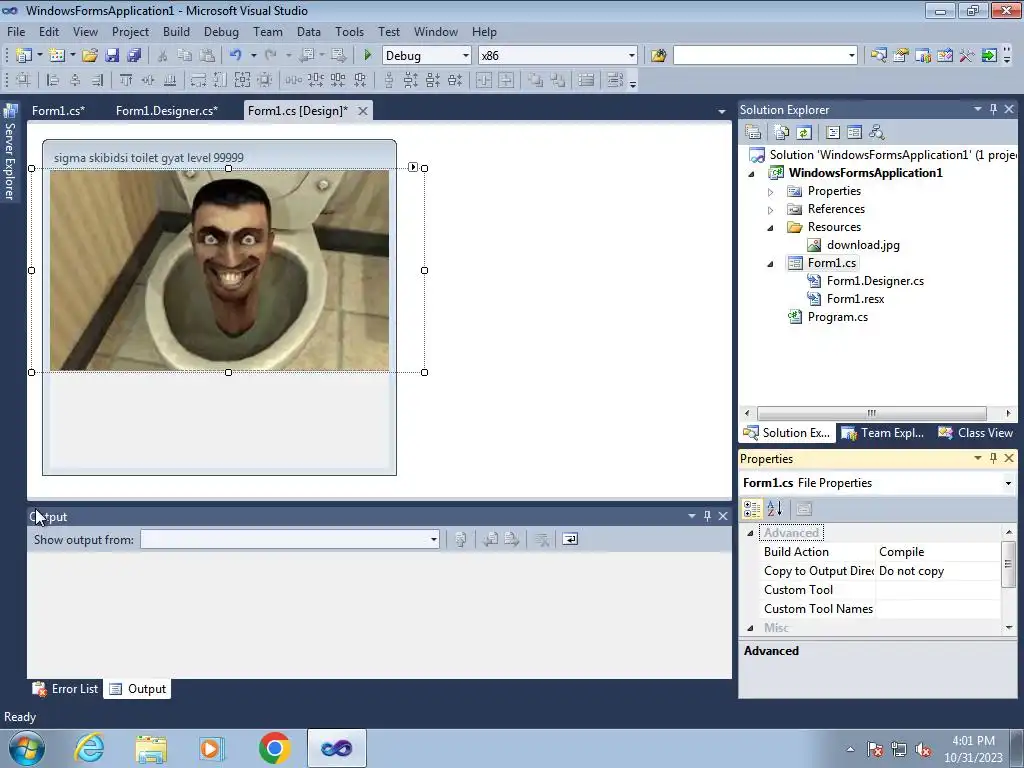The width and height of the screenshot is (1024, 768).
Task: Click the Build Action property value
Action: click(938, 552)
